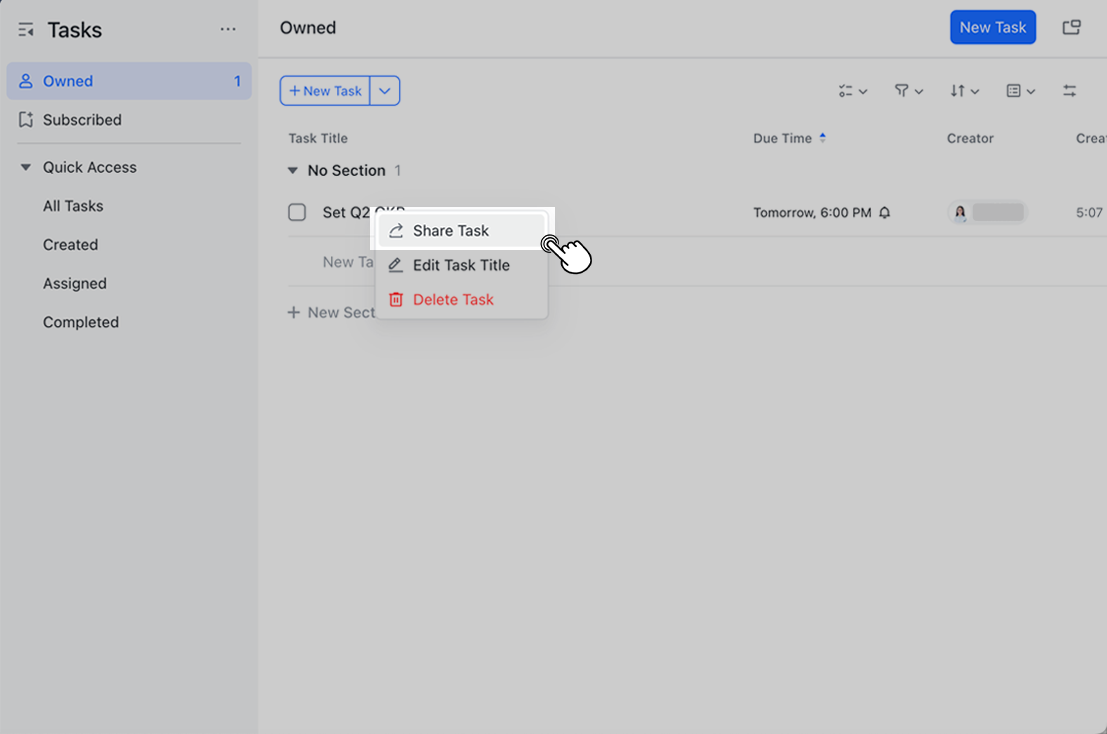Screen dimensions: 1107x734
Task: Open the New Task dropdown arrow
Action: click(385, 90)
